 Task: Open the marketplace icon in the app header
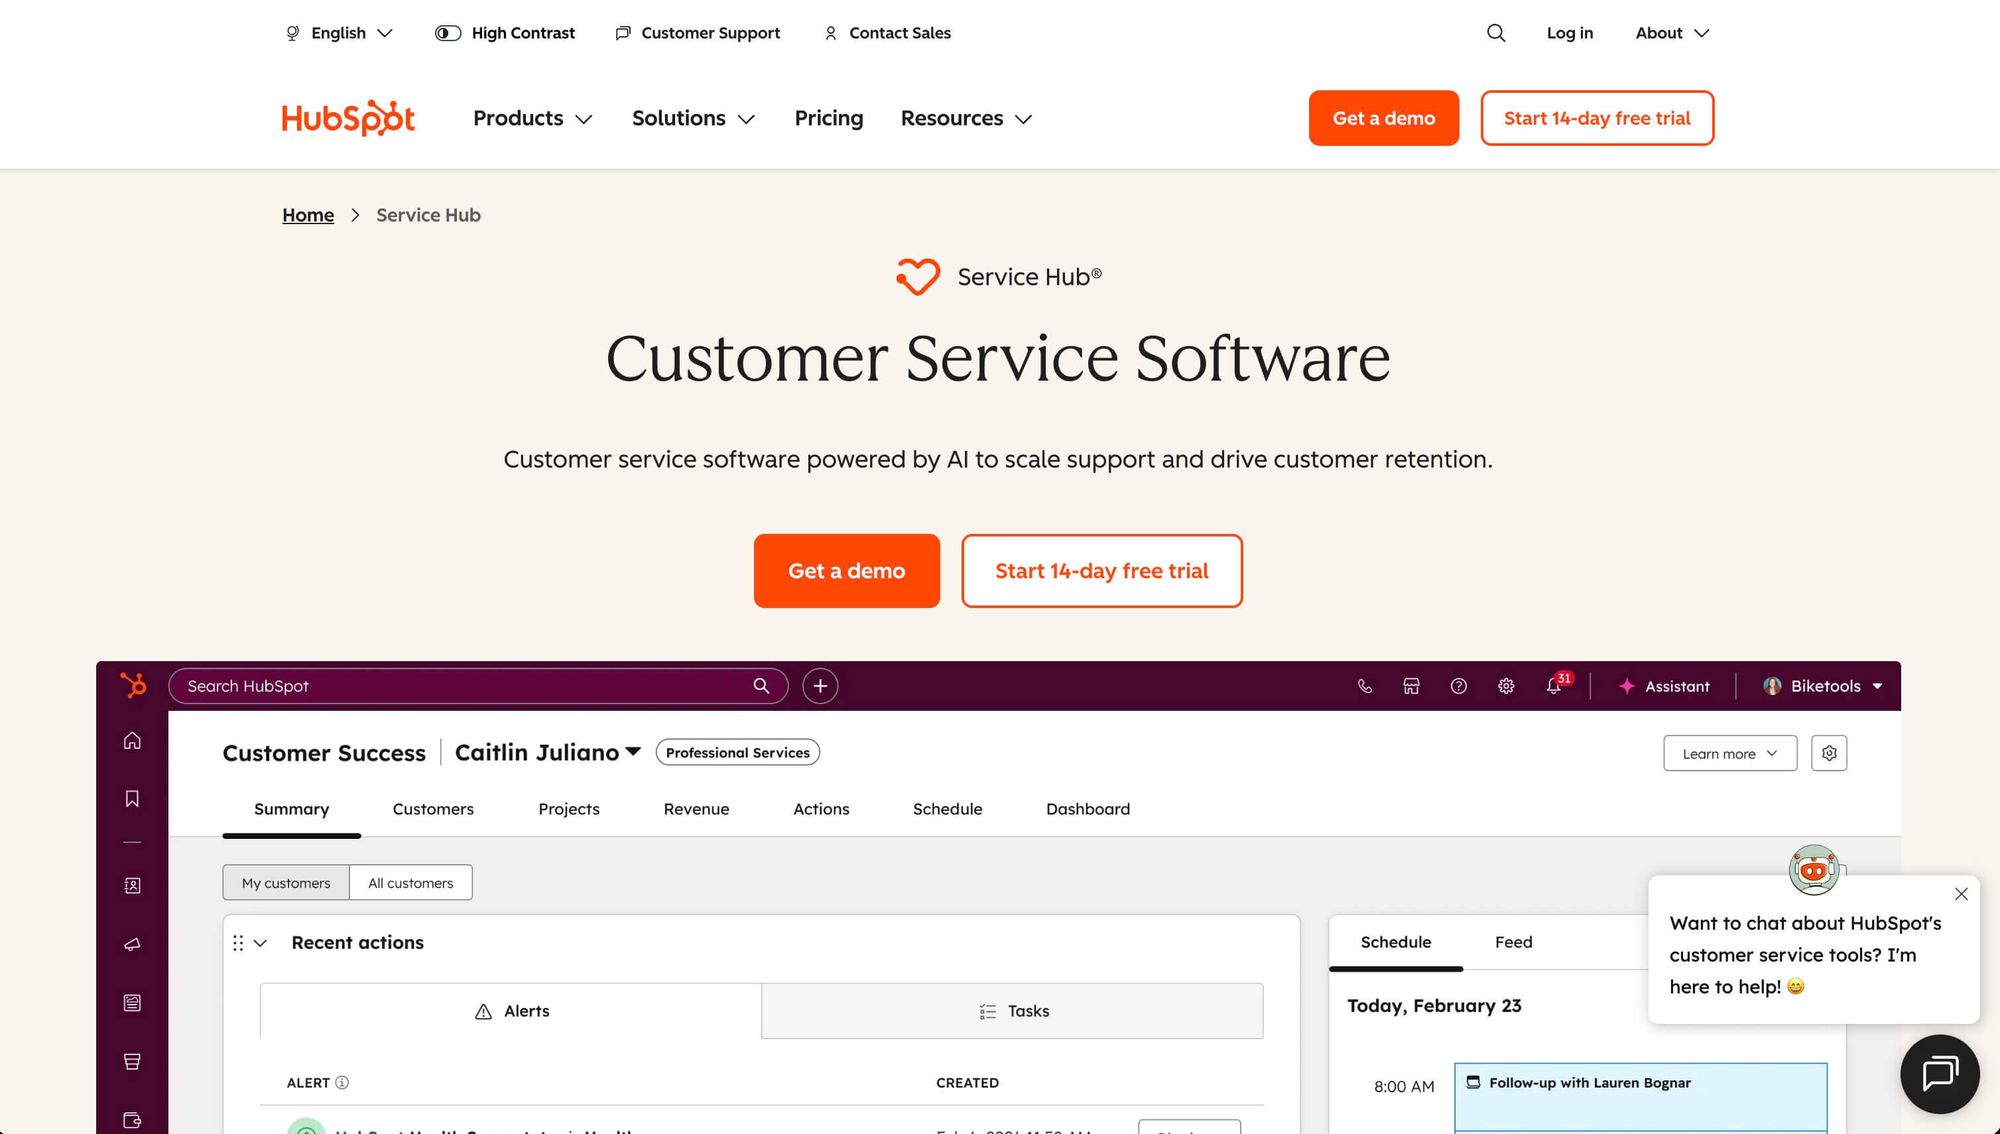(1411, 686)
